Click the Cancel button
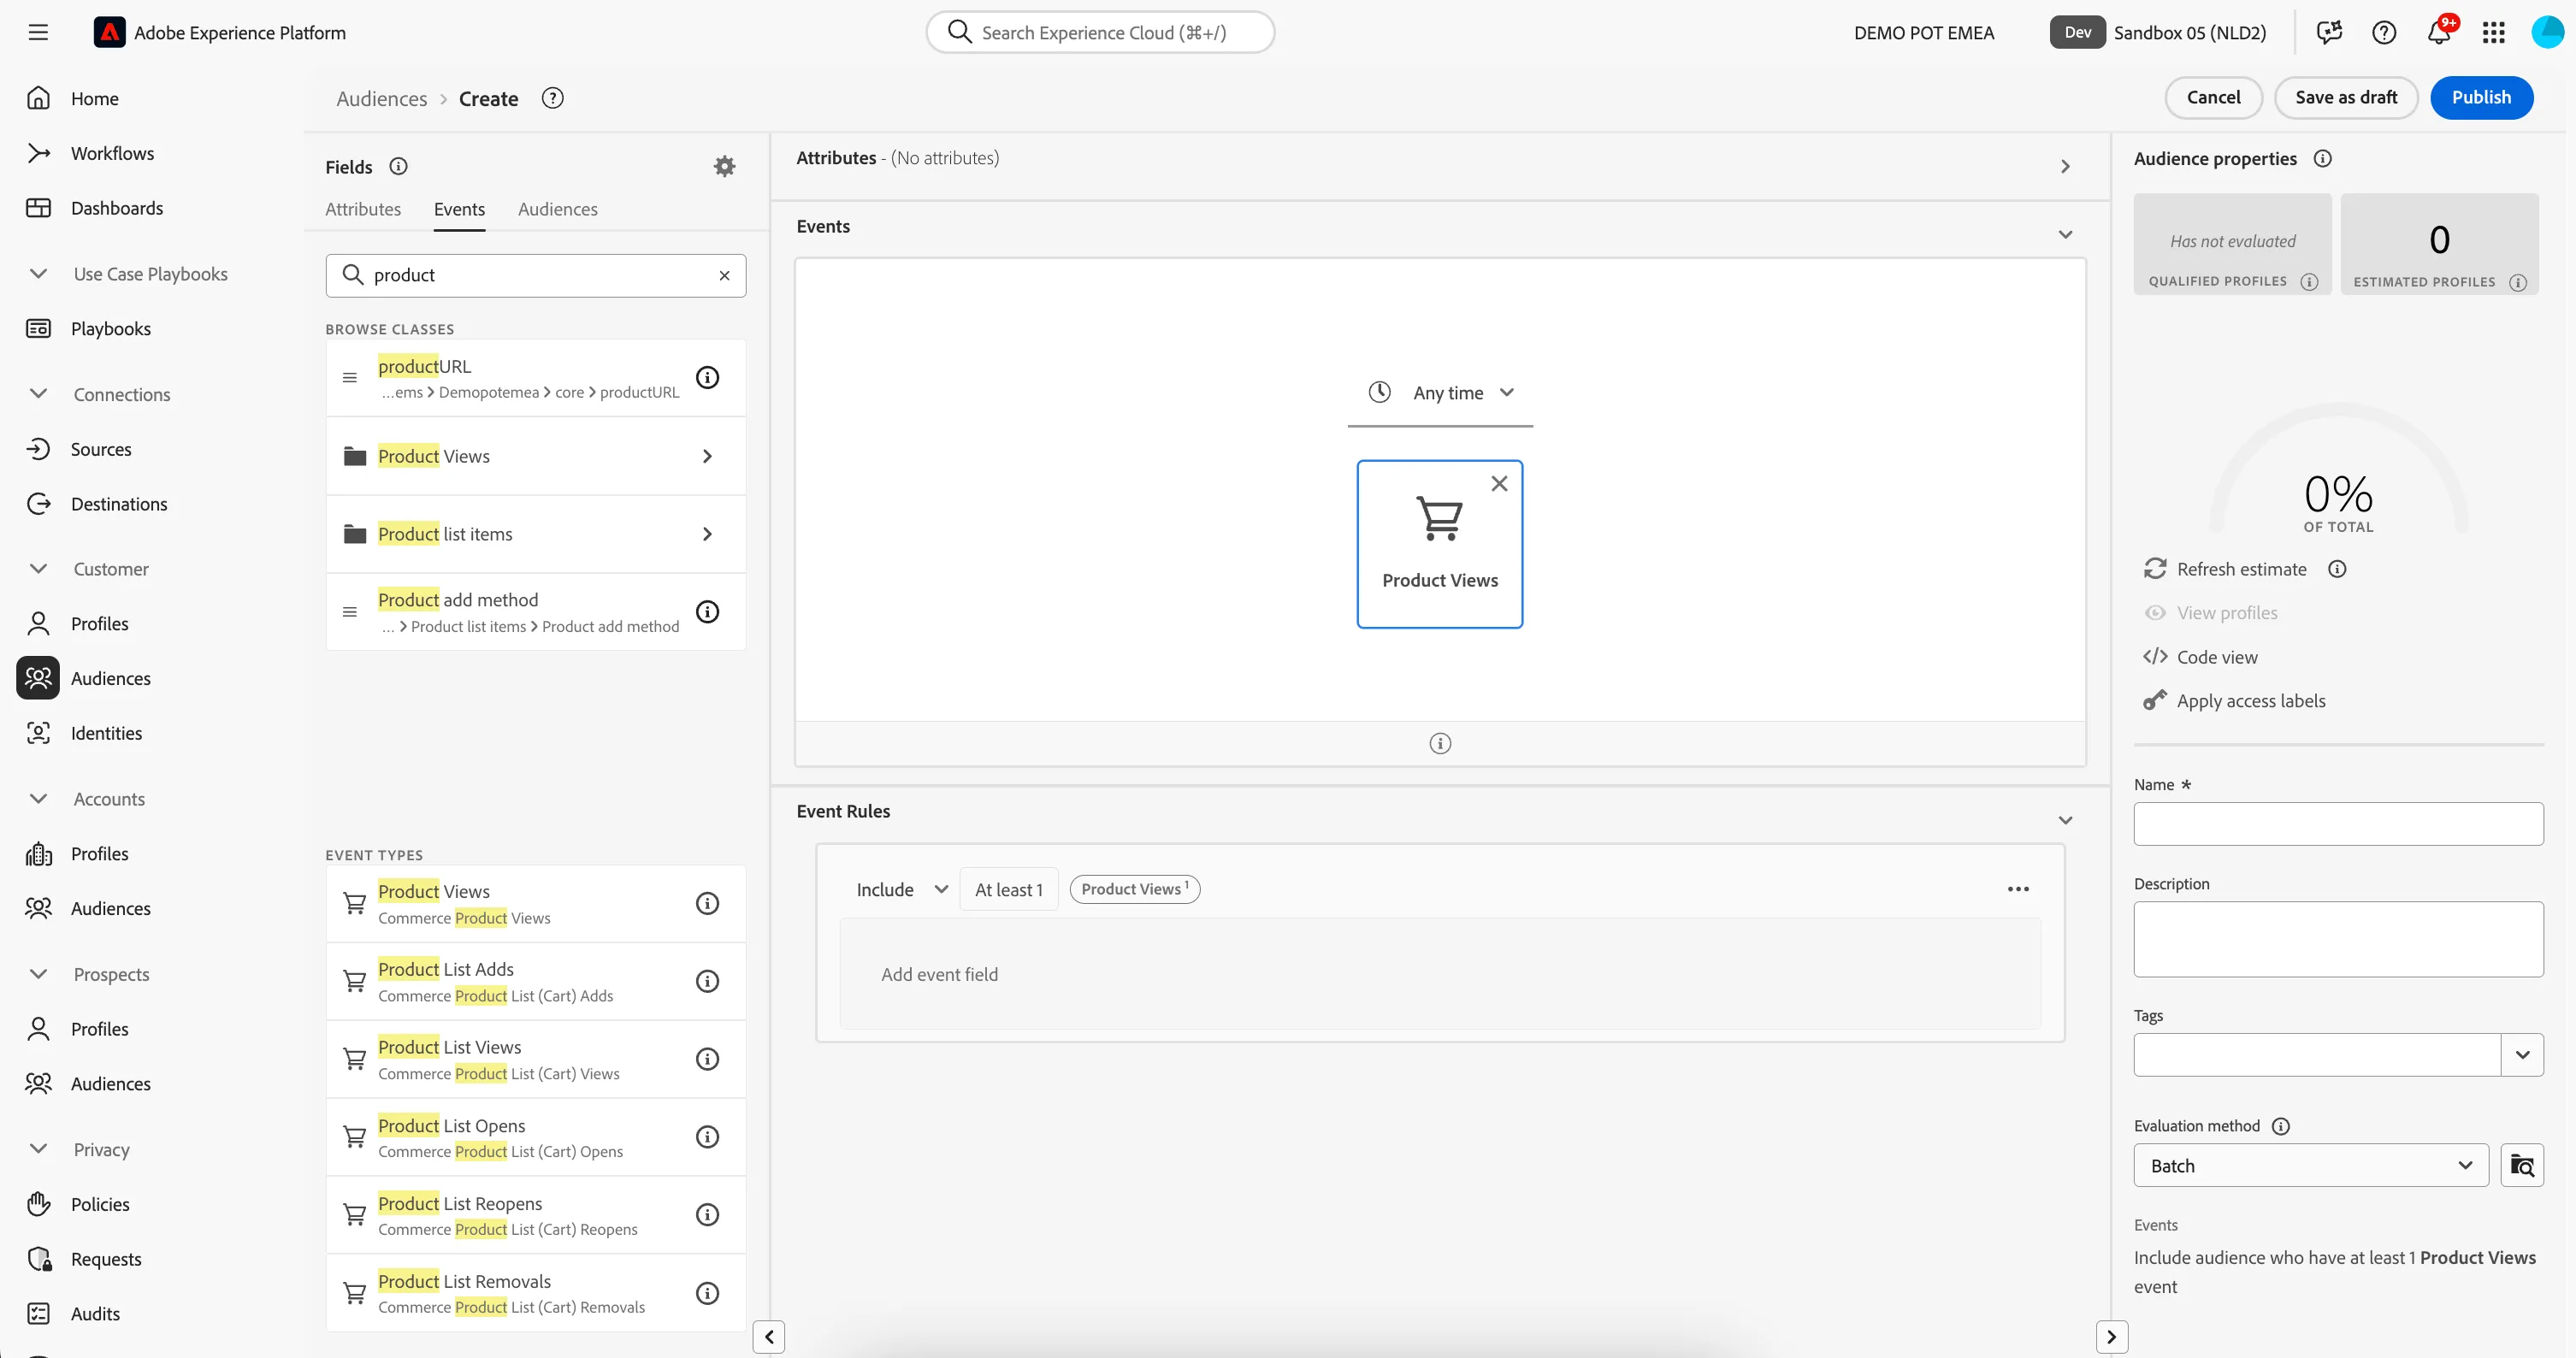Image resolution: width=2576 pixels, height=1358 pixels. coord(2213,97)
